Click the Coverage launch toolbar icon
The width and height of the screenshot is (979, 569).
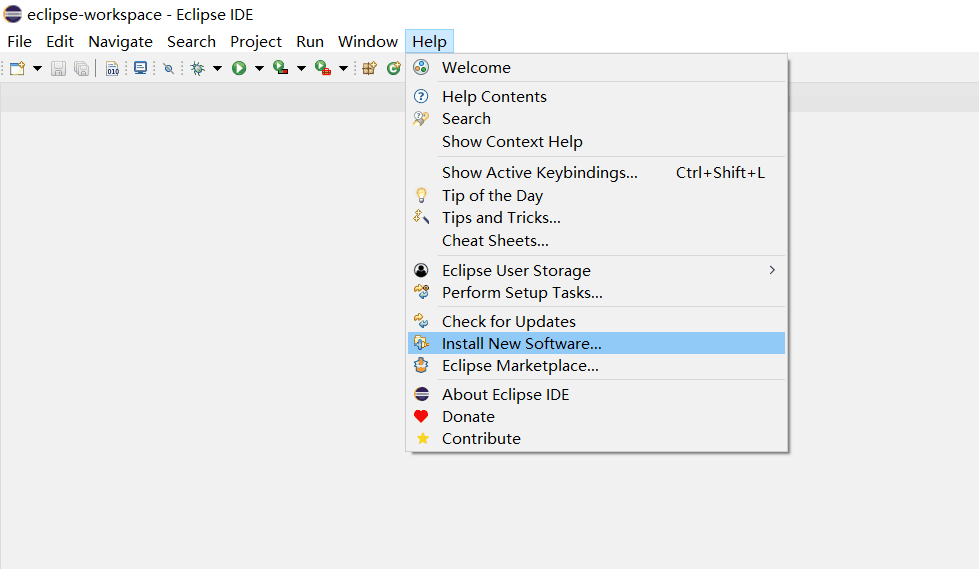[281, 68]
